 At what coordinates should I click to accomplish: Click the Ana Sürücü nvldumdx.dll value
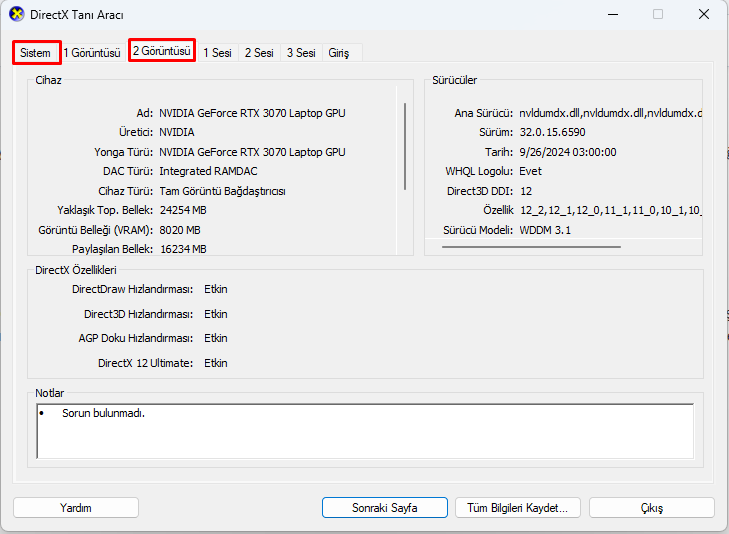(610, 113)
